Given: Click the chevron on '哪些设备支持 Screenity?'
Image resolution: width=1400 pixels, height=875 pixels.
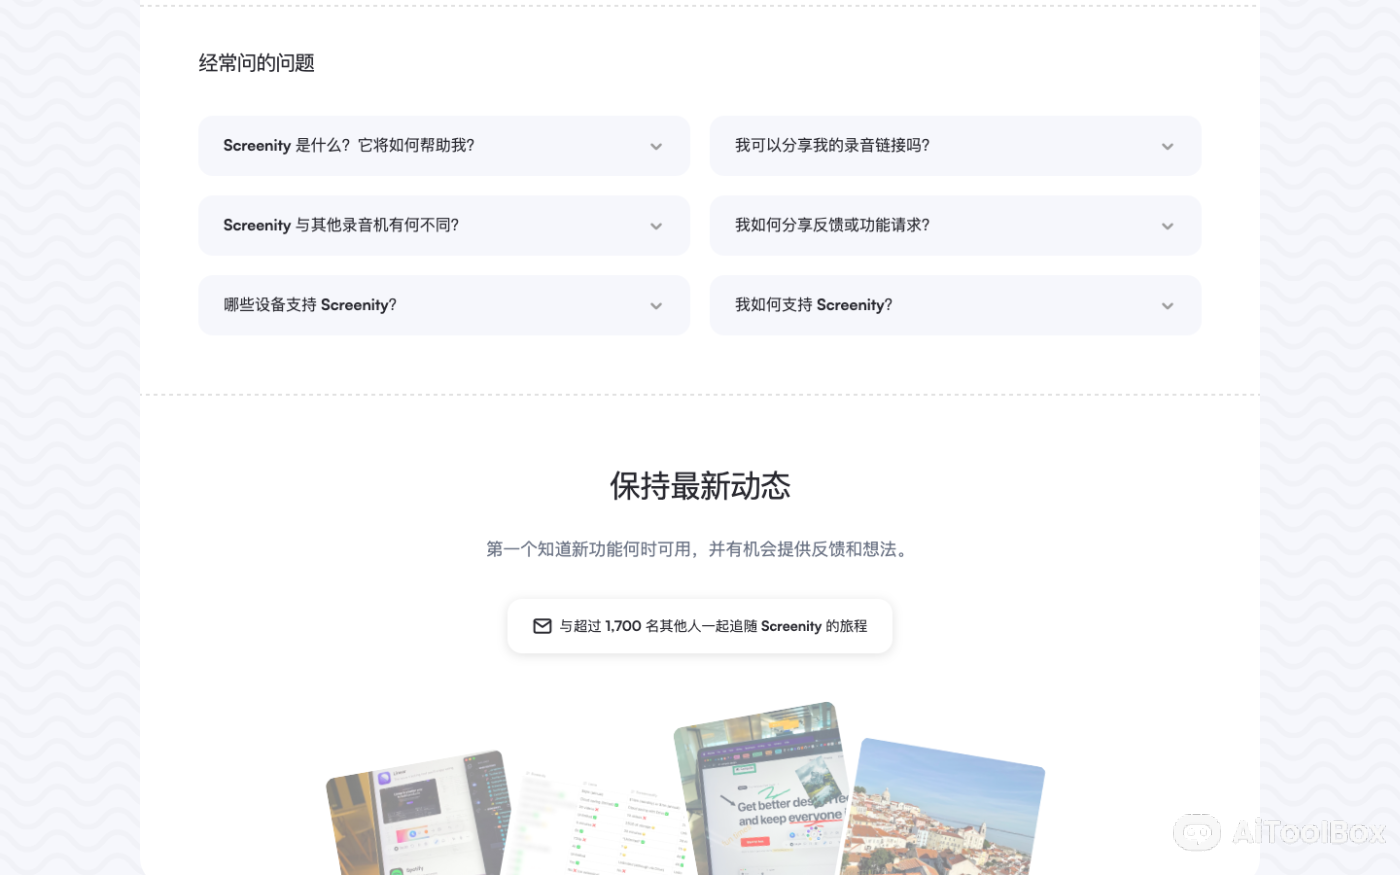Looking at the screenshot, I should [656, 305].
